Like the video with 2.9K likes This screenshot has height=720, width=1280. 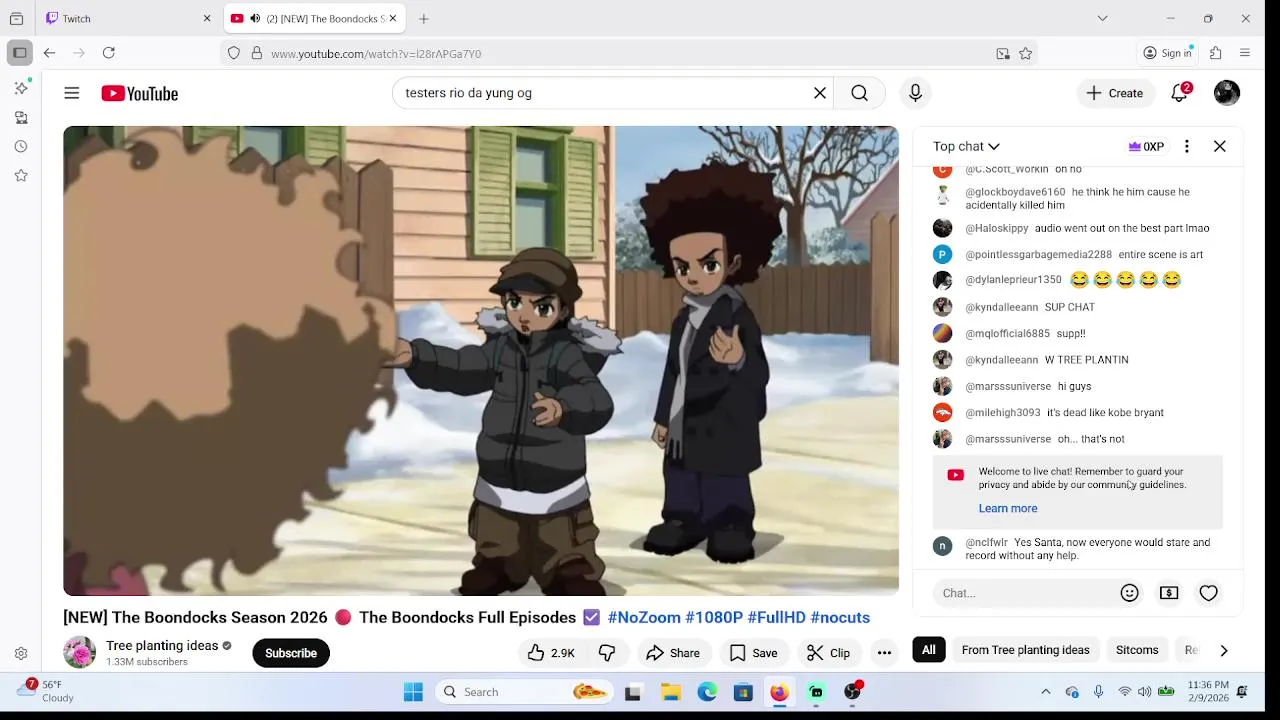[551, 653]
